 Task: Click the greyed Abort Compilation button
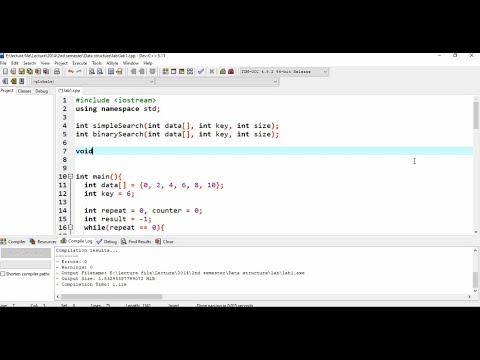pos(26,253)
